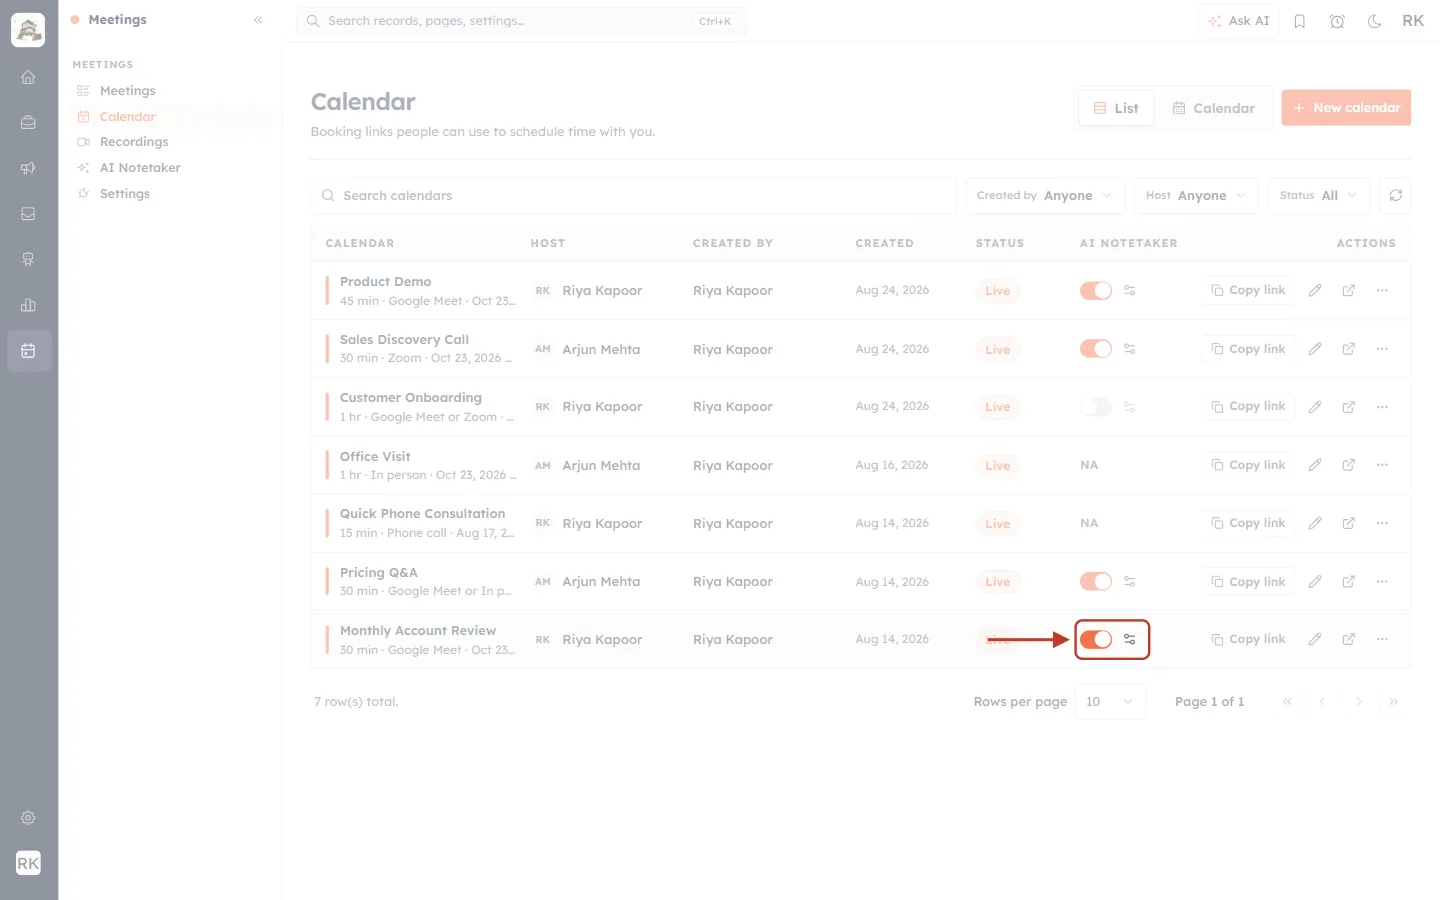1440x900 pixels.
Task: Edit the Product Demo calendar
Action: pos(1315,290)
